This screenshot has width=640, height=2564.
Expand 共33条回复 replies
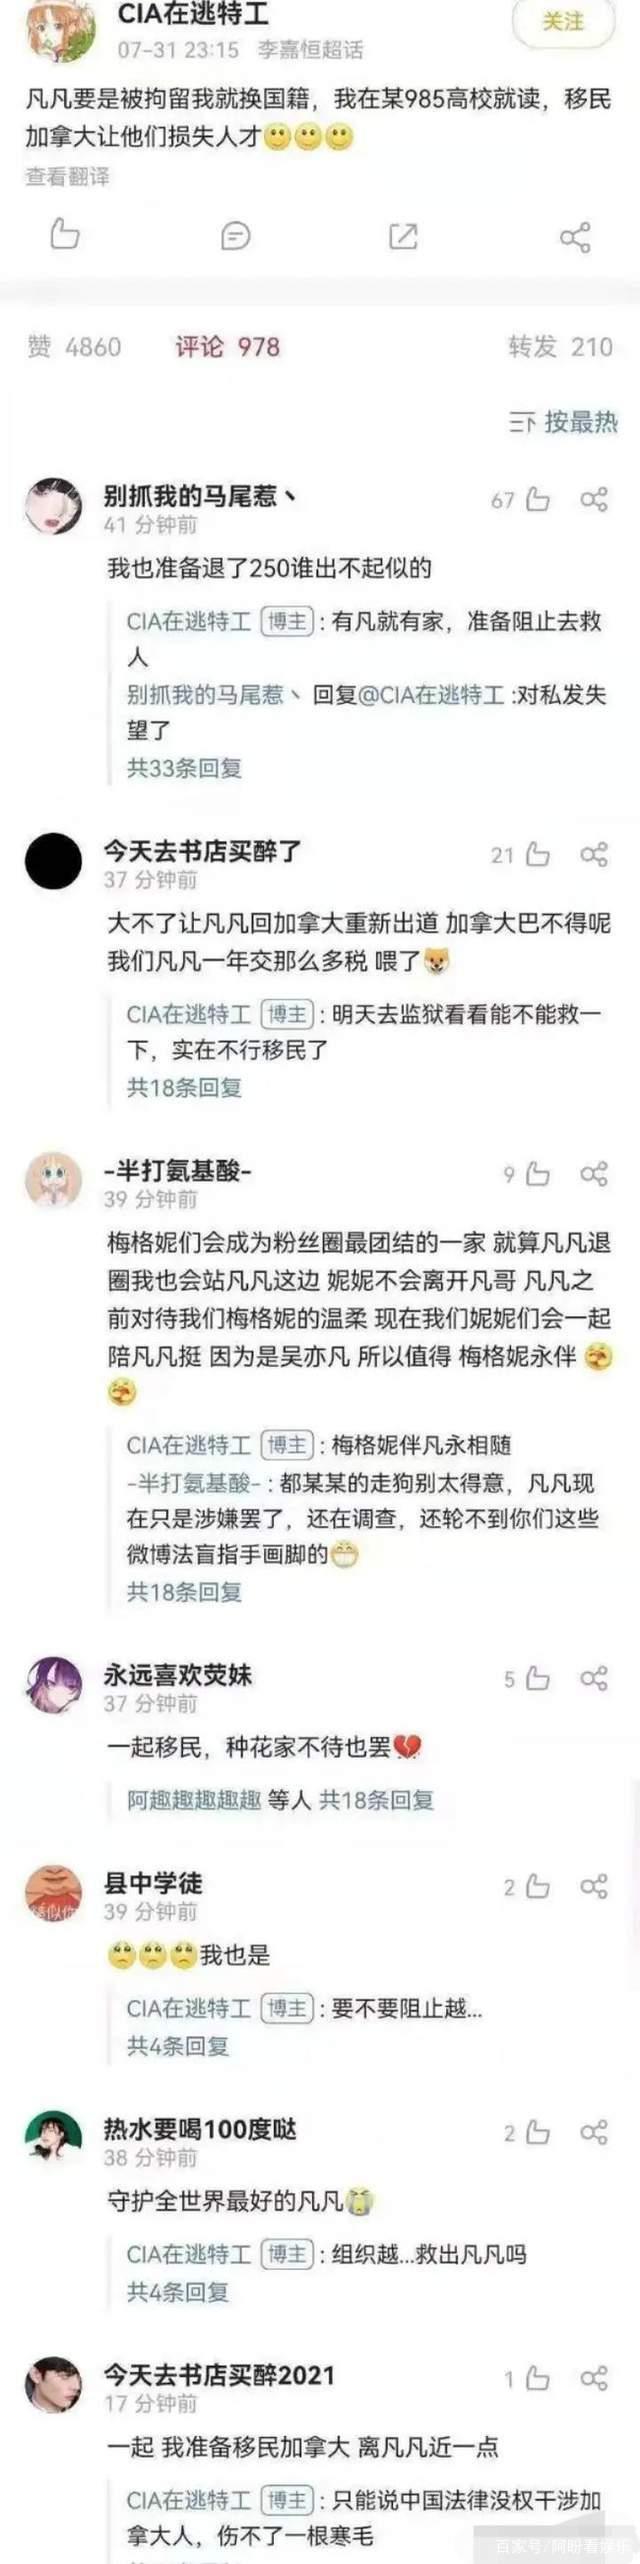pyautogui.click(x=184, y=768)
